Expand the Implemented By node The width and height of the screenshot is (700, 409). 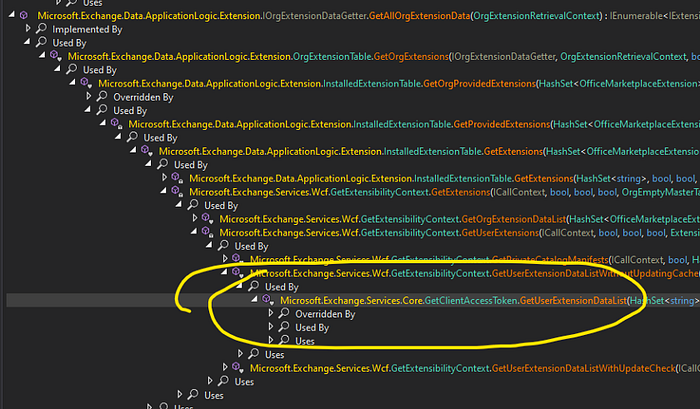click(27, 29)
